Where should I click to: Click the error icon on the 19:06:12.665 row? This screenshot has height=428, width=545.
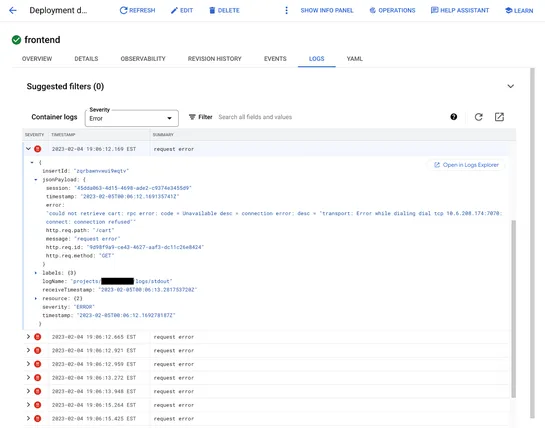tap(38, 337)
